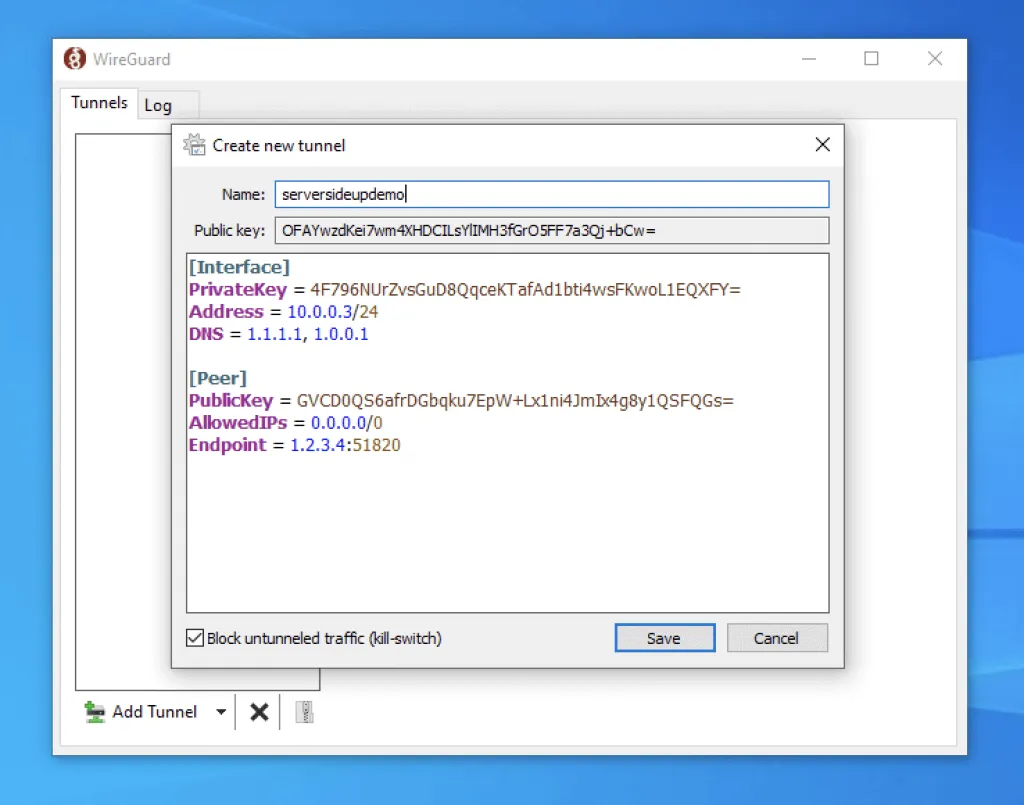
Task: Switch to the Log tab
Action: click(160, 104)
